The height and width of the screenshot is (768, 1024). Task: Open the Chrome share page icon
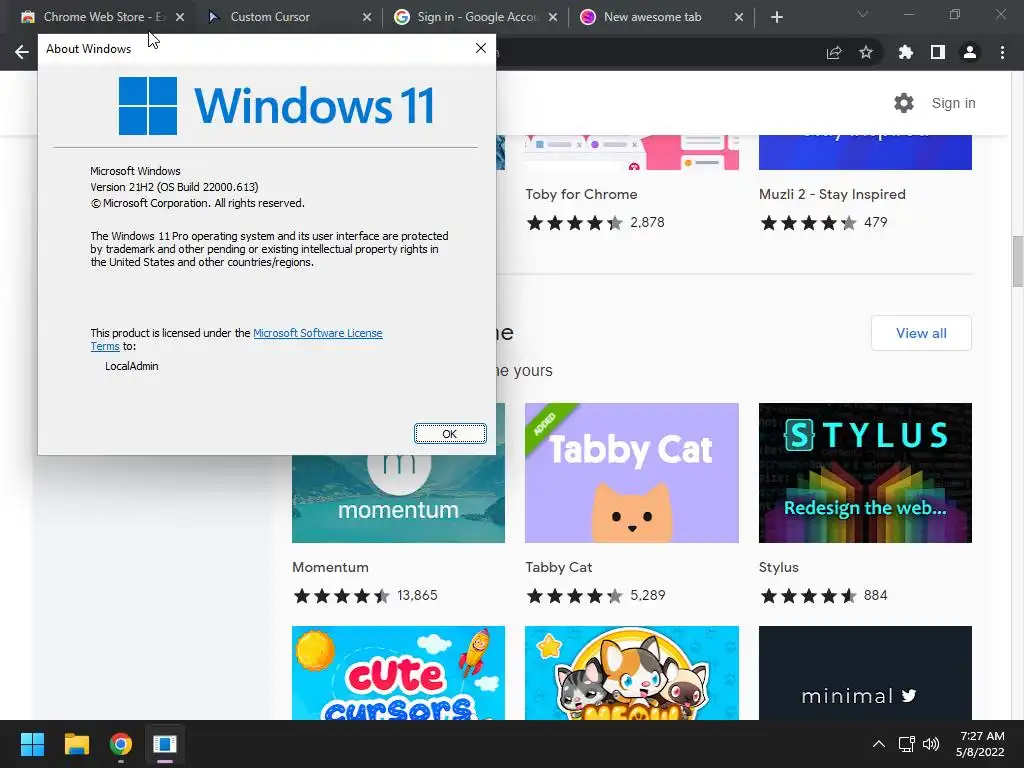(834, 52)
